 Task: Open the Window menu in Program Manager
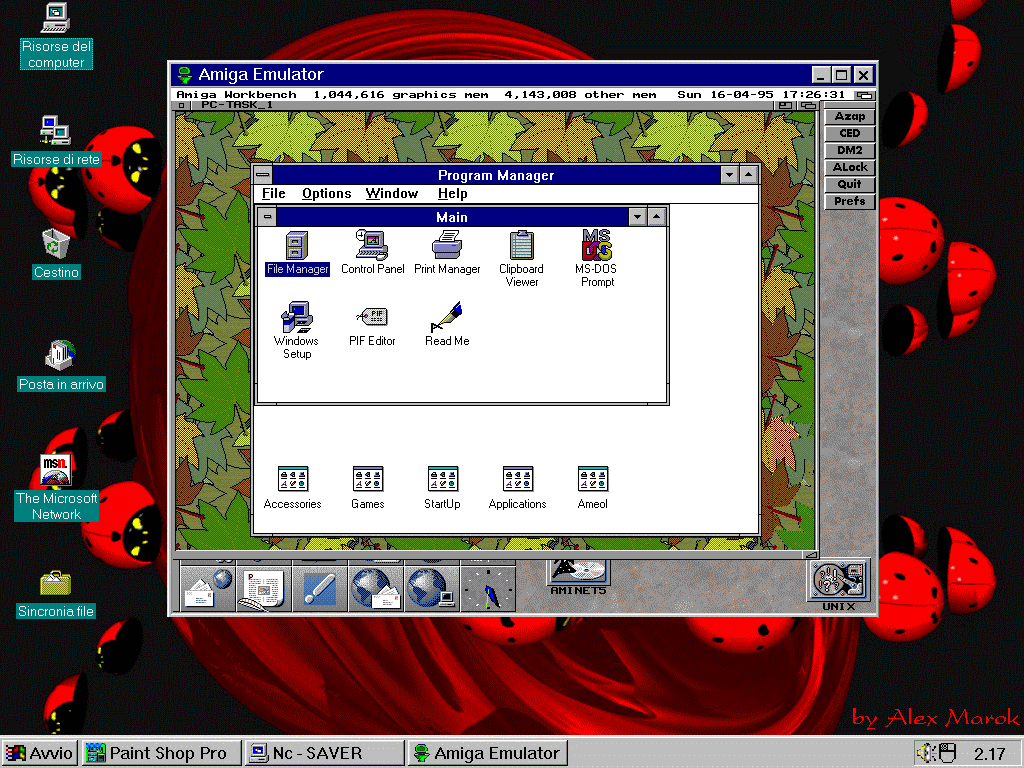point(392,193)
